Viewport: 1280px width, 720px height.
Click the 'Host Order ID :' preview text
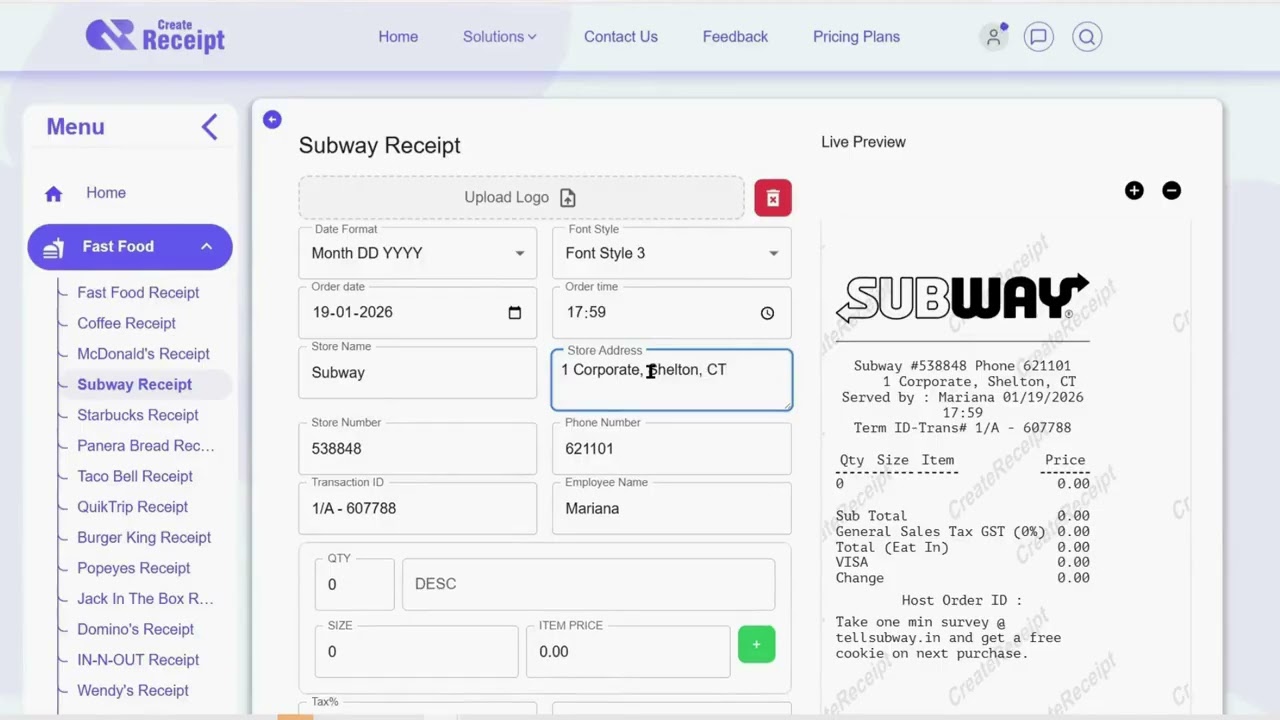962,601
